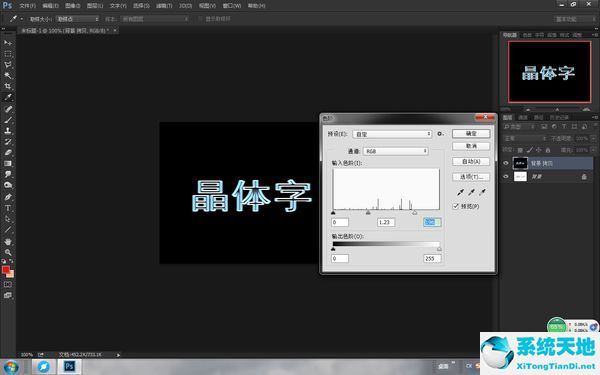This screenshot has height=375, width=600.
Task: Expand the eyedropper tool preset picker arrow
Action: coord(22,19)
